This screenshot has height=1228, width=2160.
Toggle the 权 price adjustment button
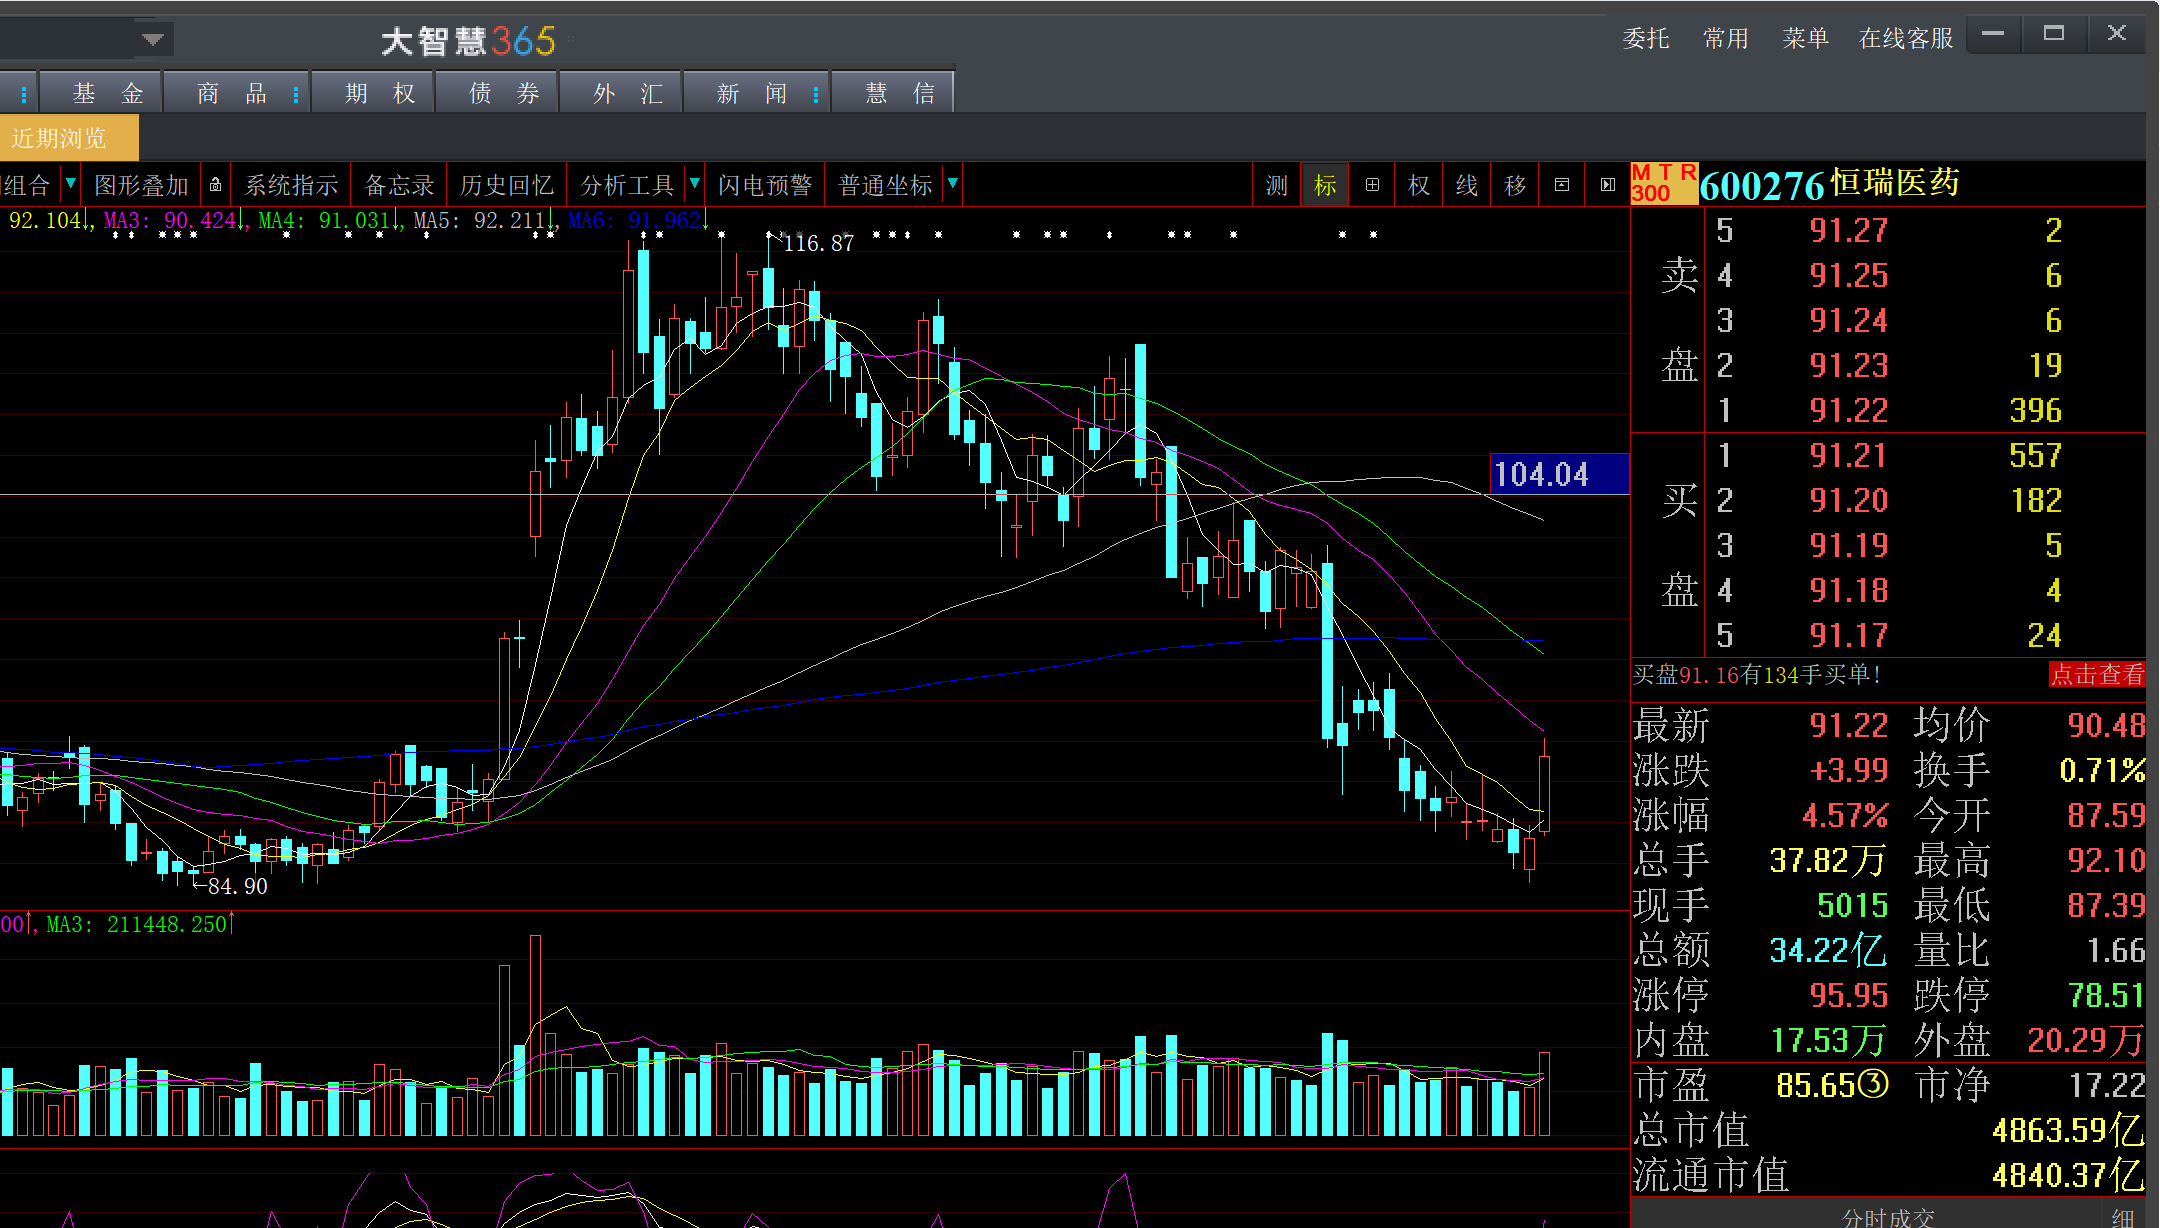[1419, 185]
